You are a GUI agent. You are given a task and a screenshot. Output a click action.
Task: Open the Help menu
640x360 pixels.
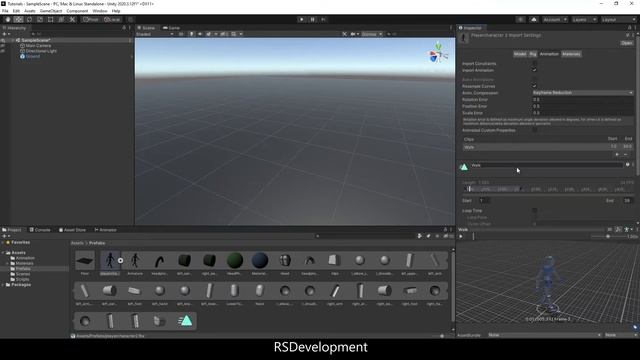[x=116, y=11]
